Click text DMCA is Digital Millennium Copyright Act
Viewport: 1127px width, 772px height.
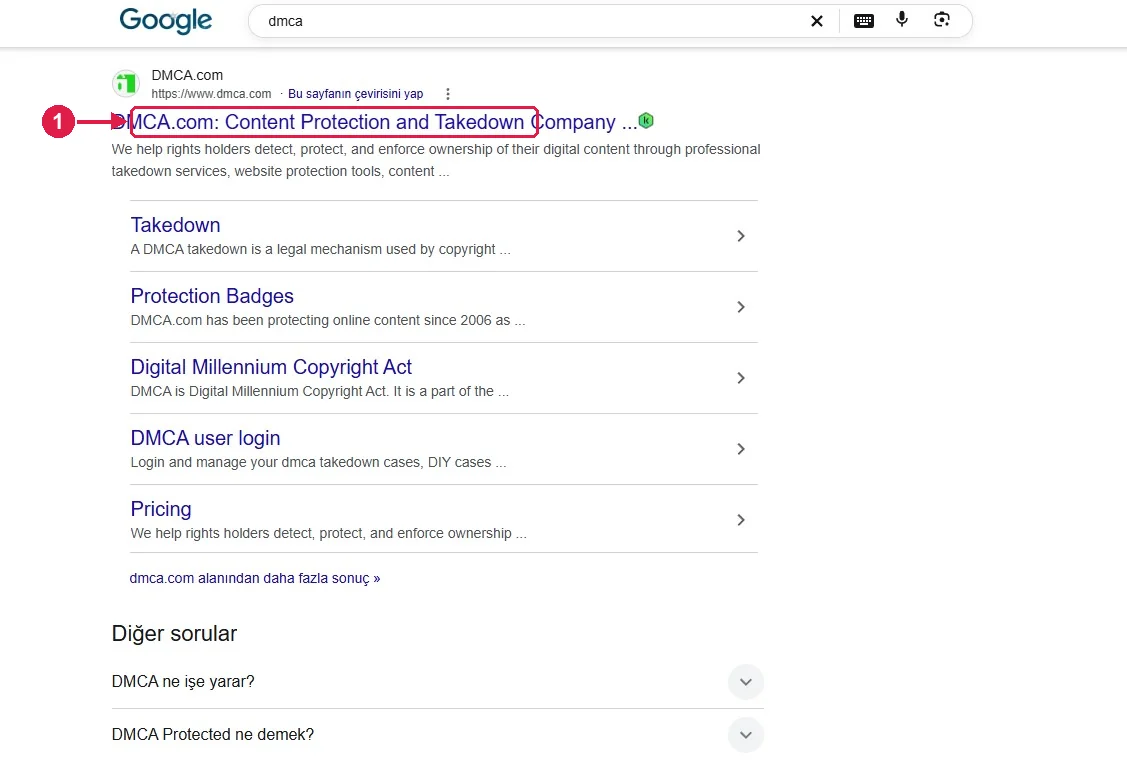tap(320, 392)
